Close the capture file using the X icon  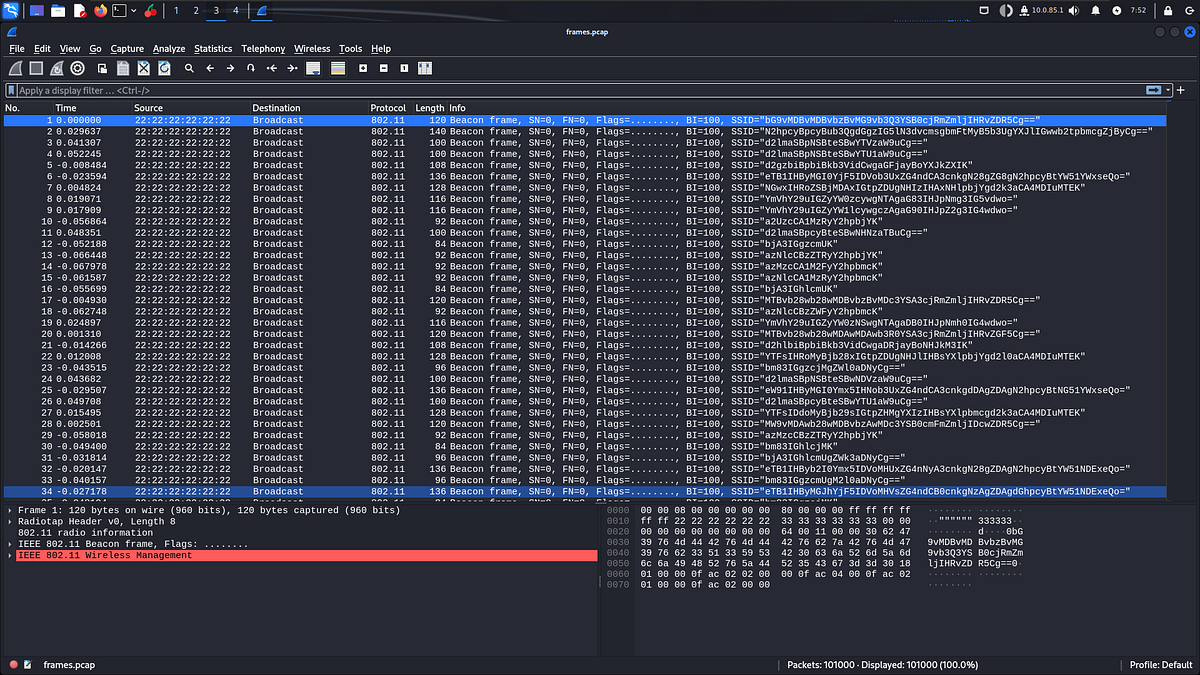[x=142, y=68]
